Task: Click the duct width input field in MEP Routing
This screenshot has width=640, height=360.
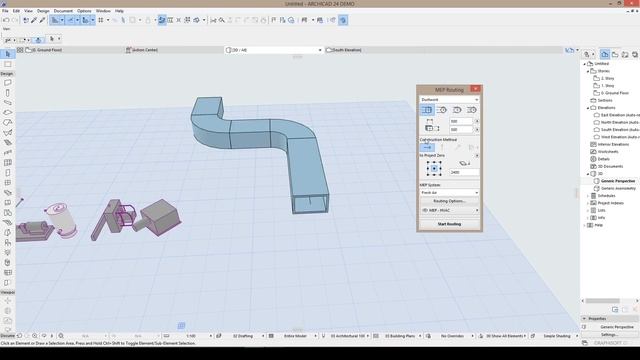Action: [x=461, y=121]
